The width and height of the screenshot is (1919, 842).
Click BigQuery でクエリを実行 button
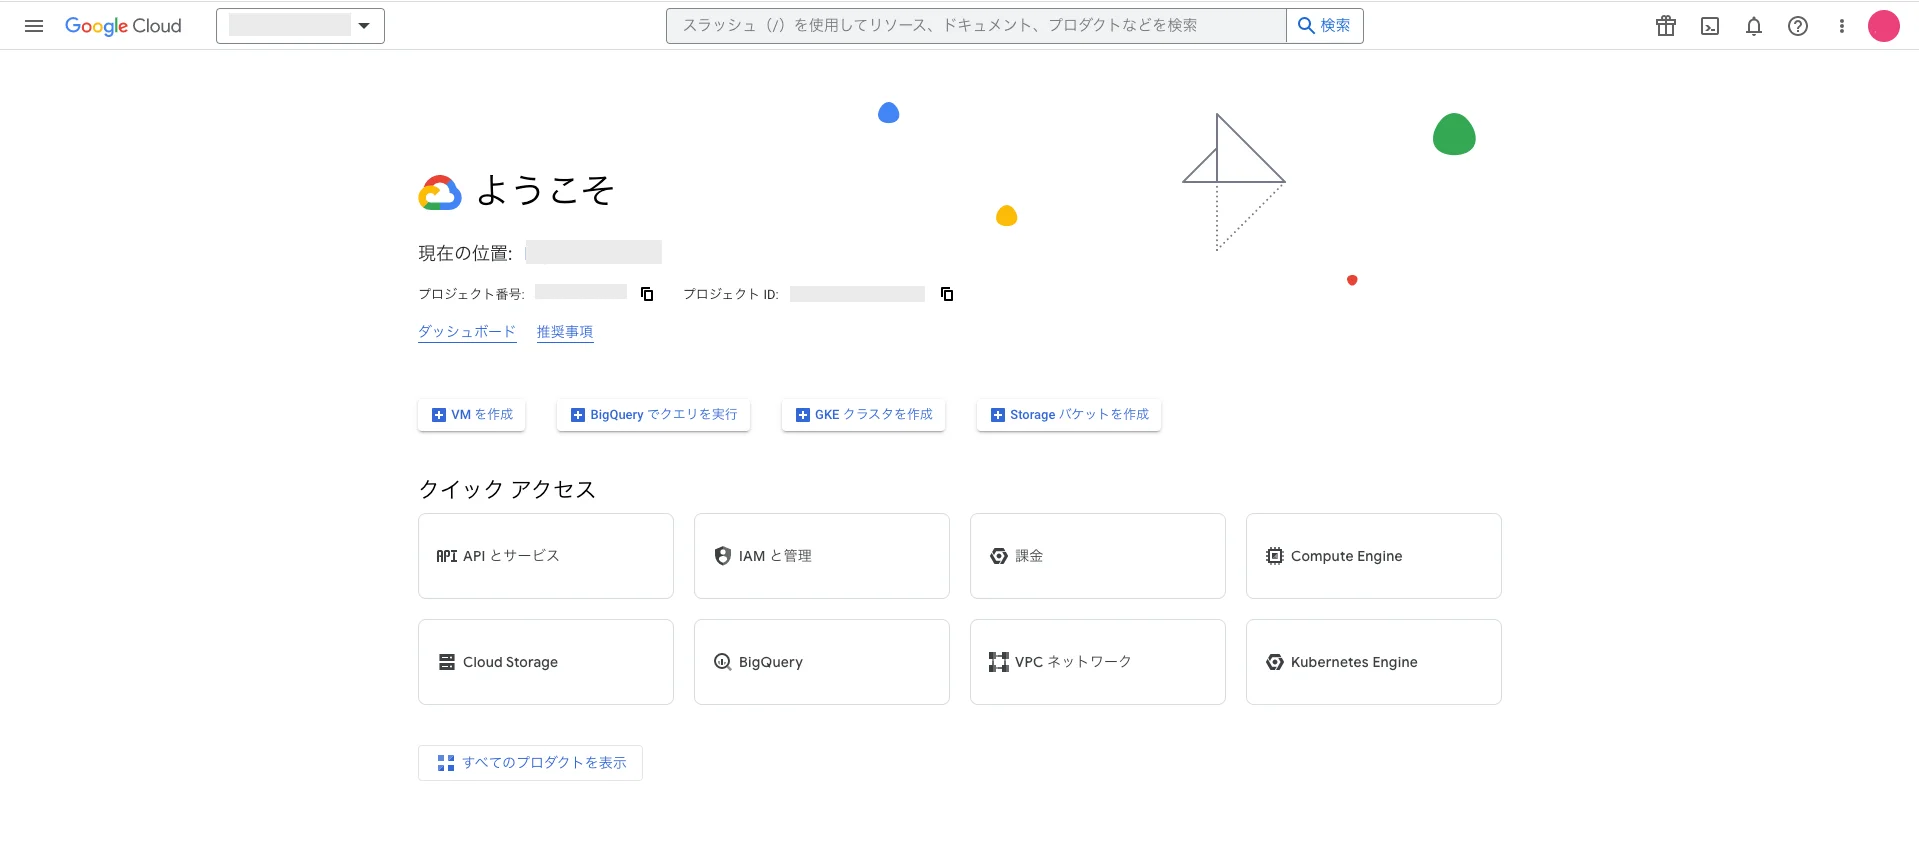654,415
